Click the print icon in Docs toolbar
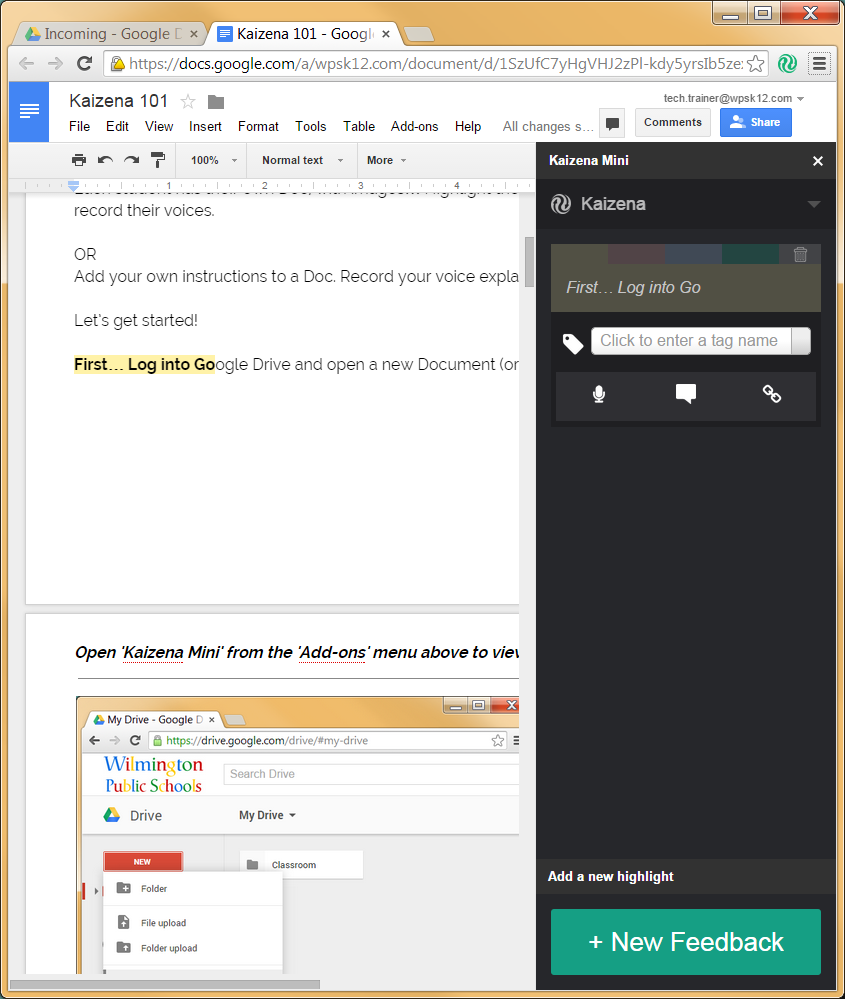The width and height of the screenshot is (845, 999). pyautogui.click(x=78, y=160)
